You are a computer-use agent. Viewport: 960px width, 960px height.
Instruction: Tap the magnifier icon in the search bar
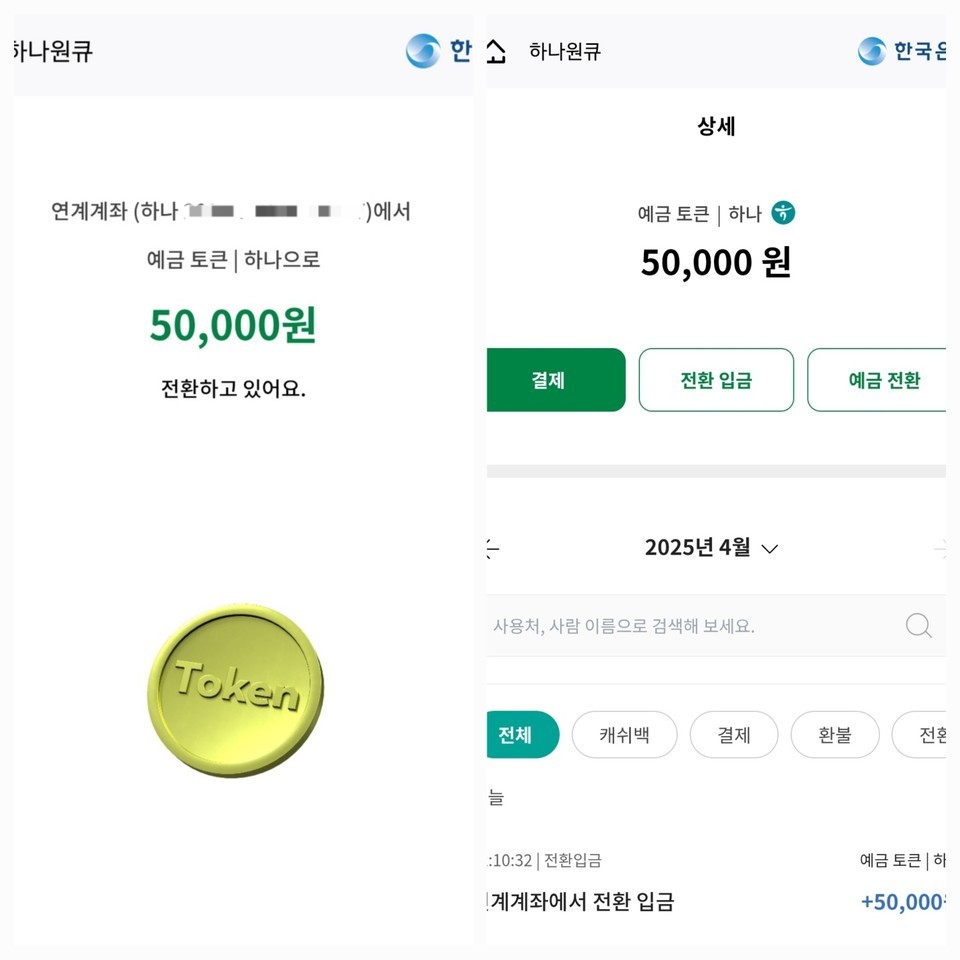[917, 625]
